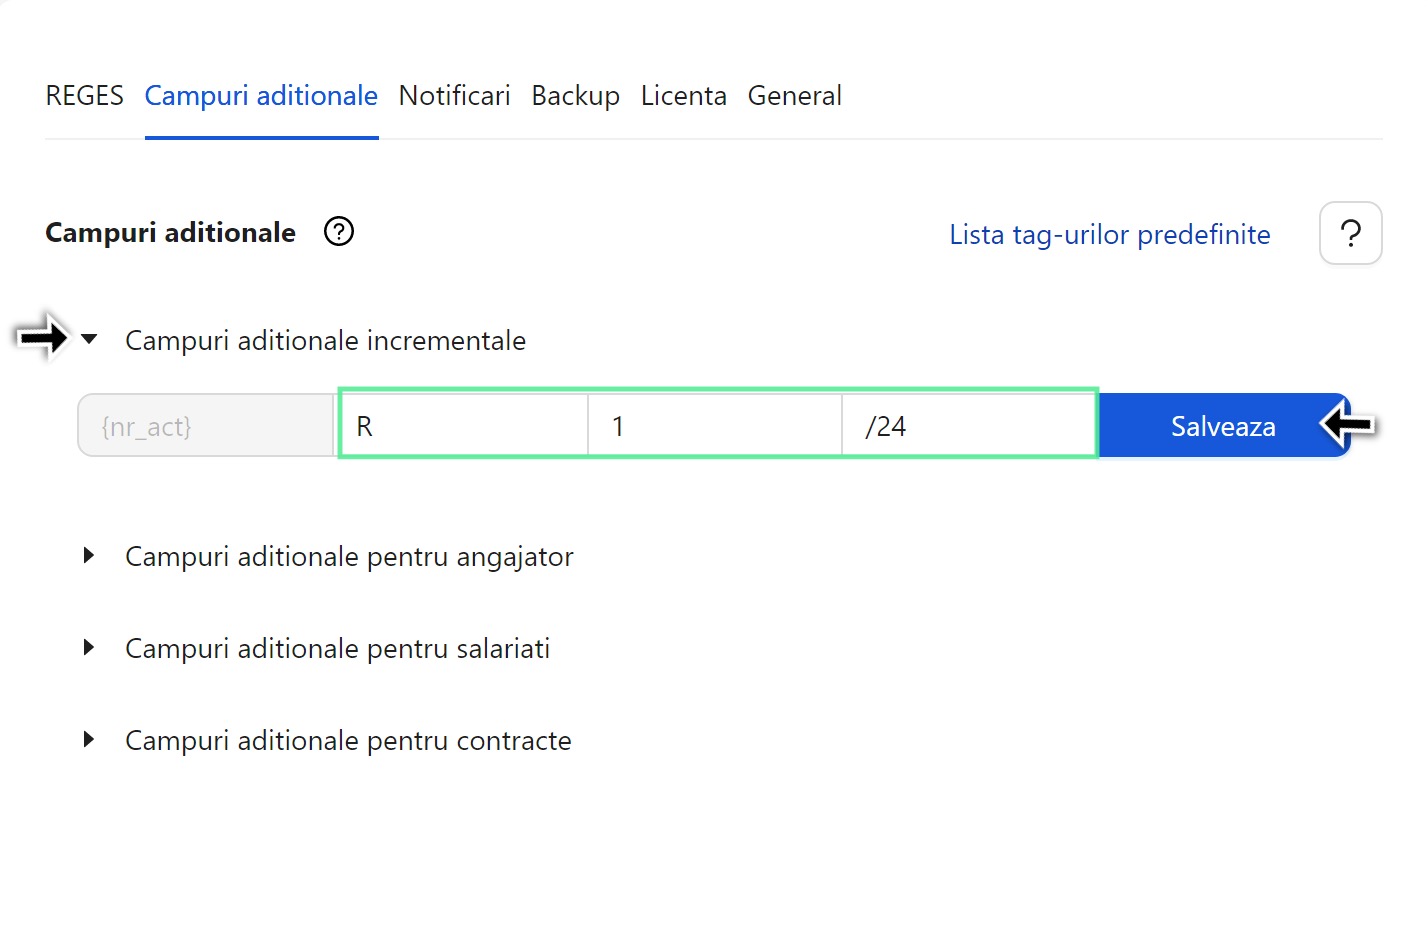The width and height of the screenshot is (1428, 932).
Task: Click the disclosure triangle next to incrementale
Action: click(88, 339)
